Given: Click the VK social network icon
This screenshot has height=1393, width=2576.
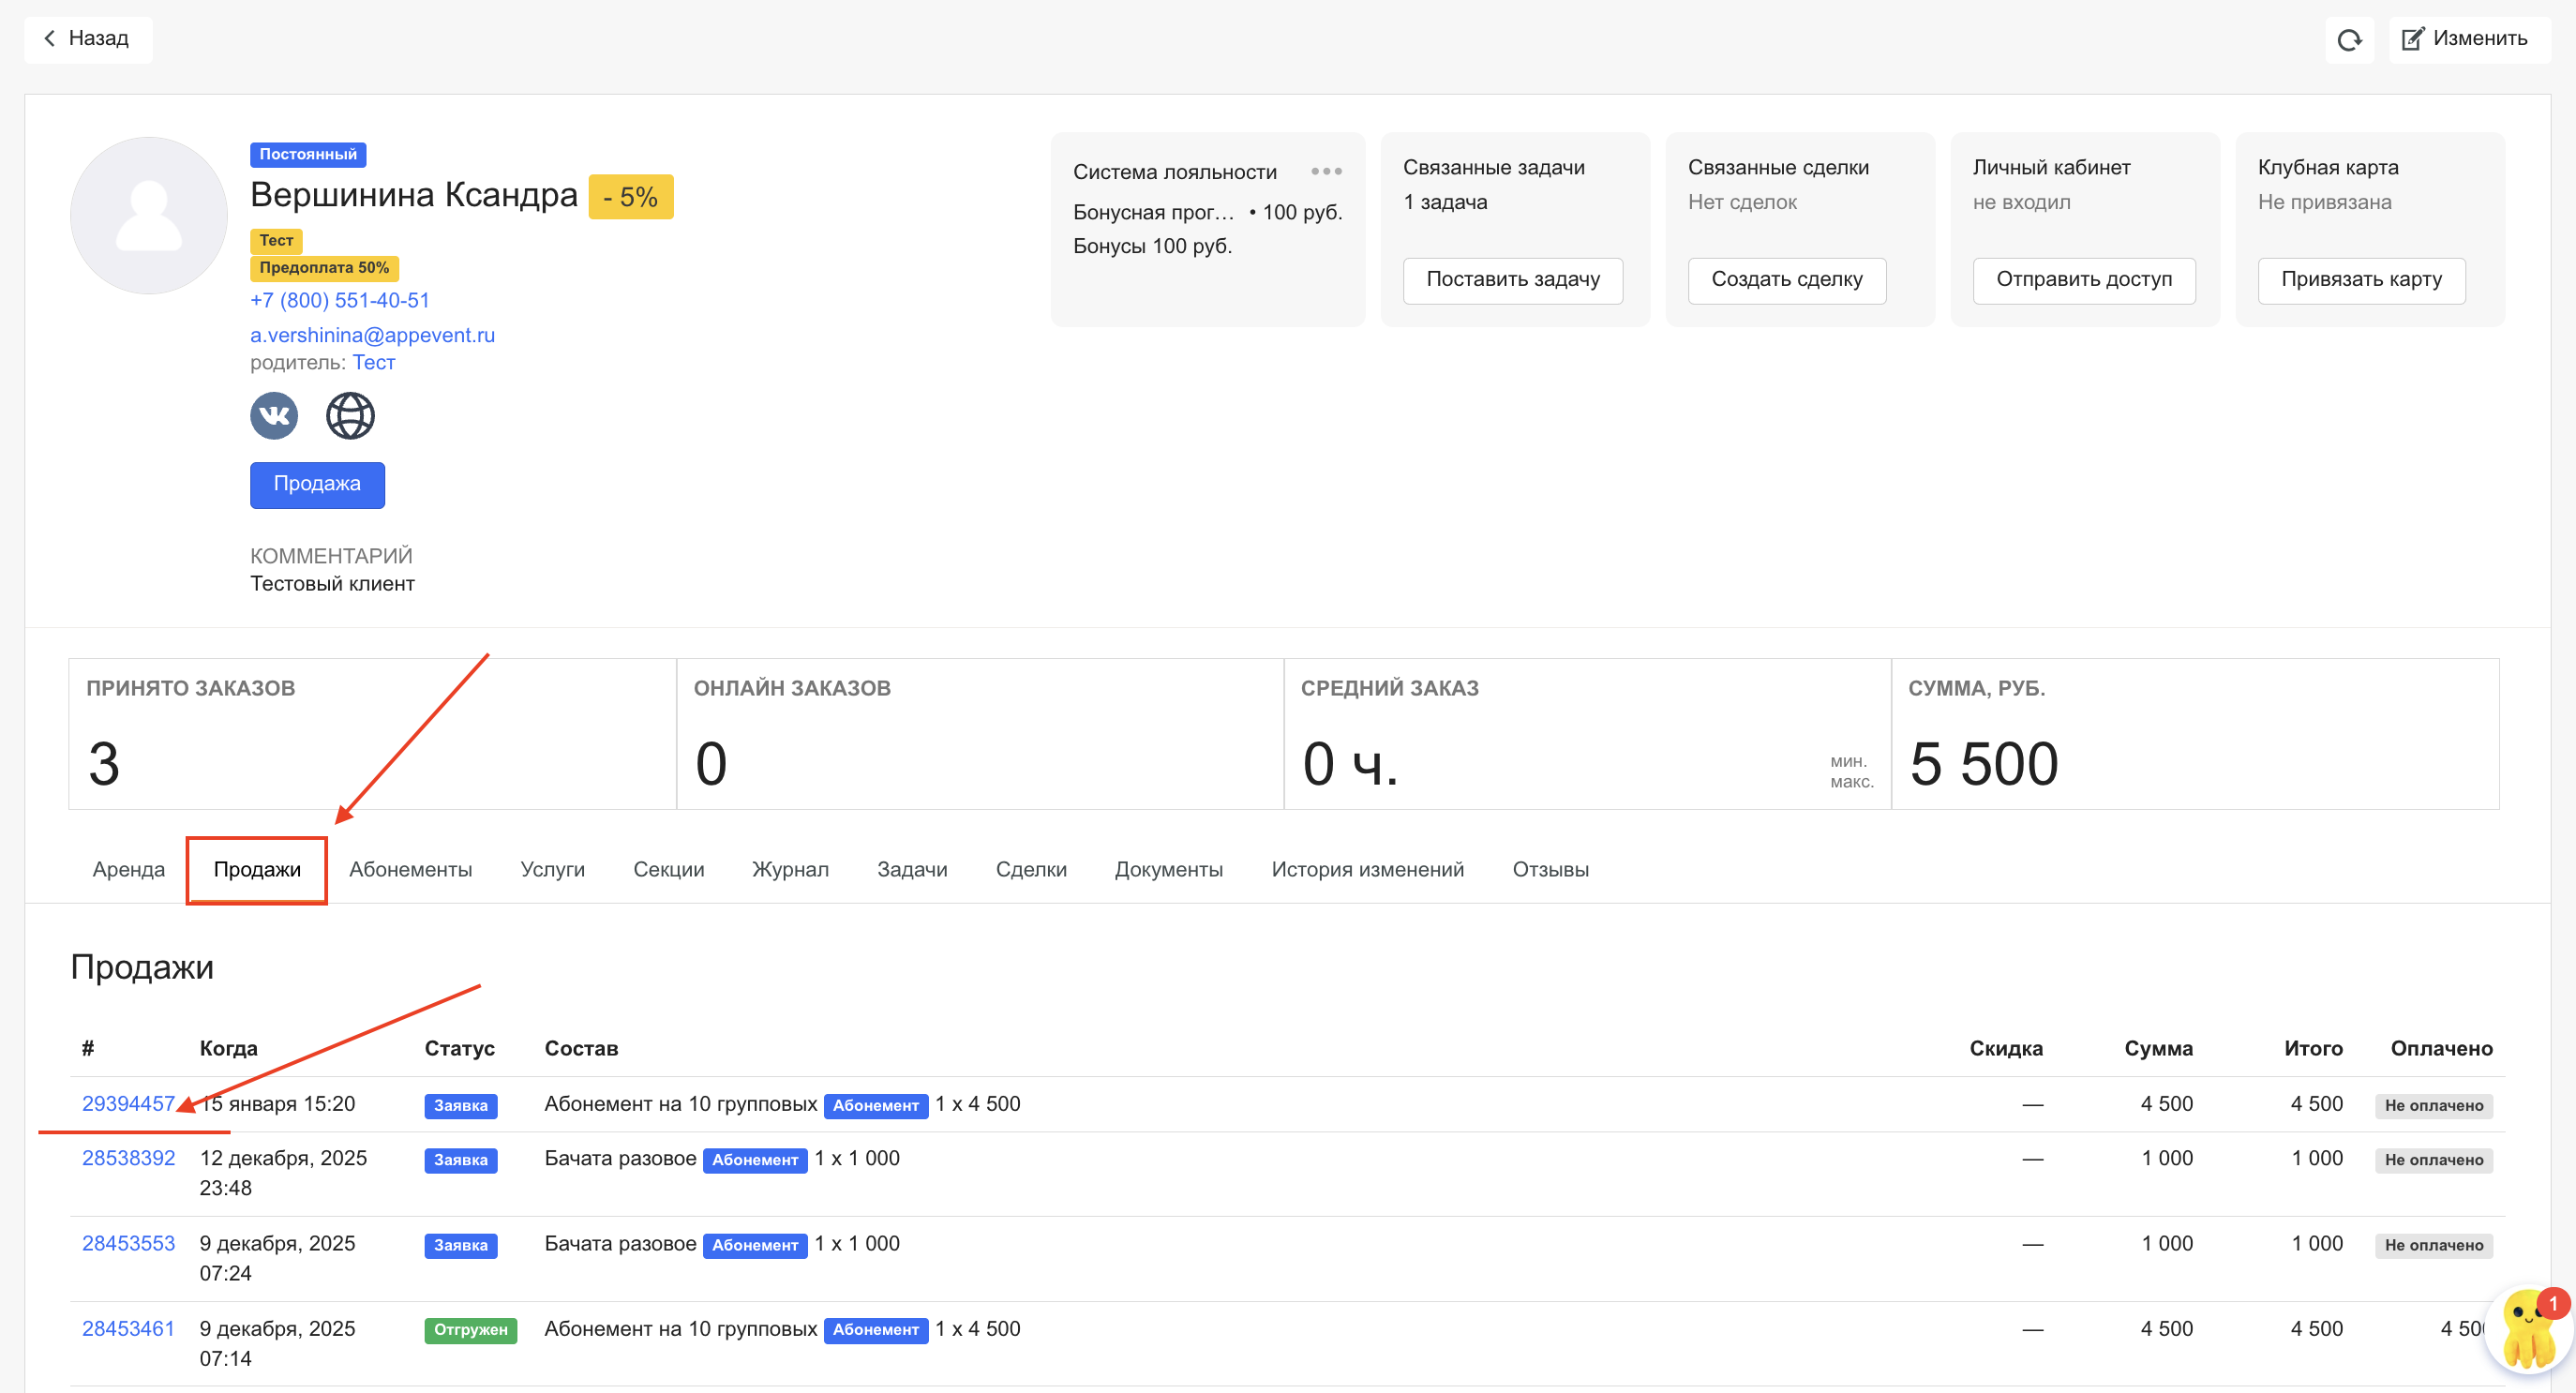Looking at the screenshot, I should point(274,415).
